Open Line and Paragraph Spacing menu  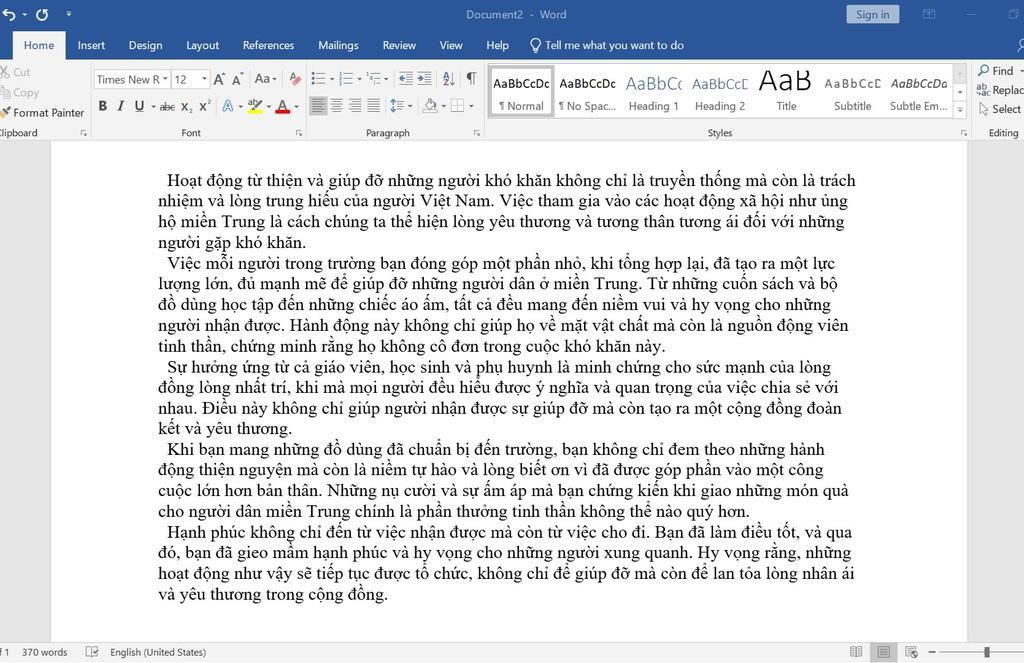click(400, 105)
